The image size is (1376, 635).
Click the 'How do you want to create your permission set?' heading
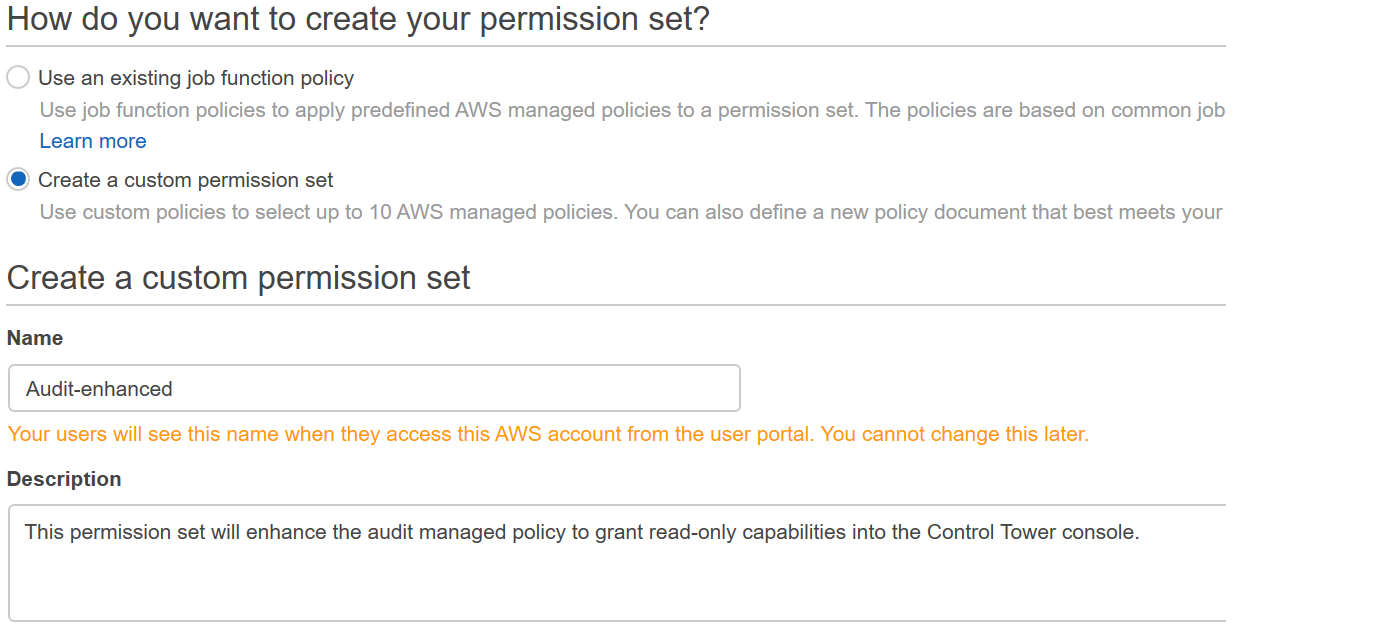pos(357,18)
